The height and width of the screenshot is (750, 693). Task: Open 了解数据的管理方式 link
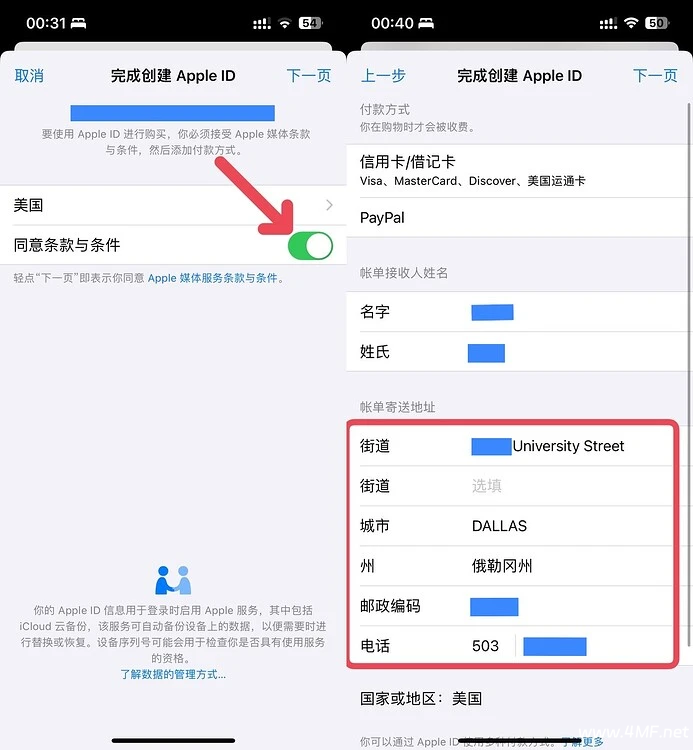tap(173, 674)
